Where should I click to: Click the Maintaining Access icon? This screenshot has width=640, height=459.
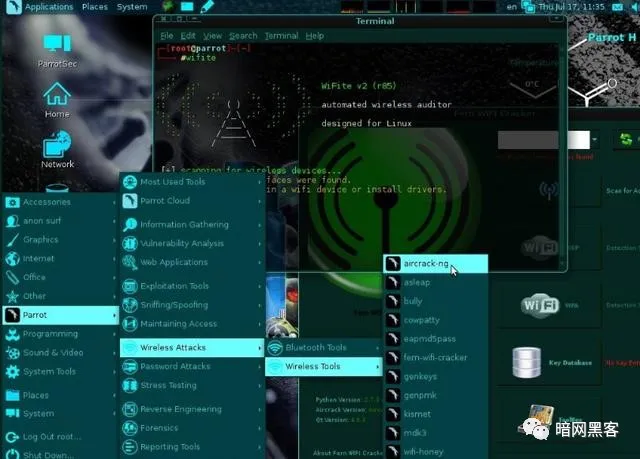[x=130, y=324]
